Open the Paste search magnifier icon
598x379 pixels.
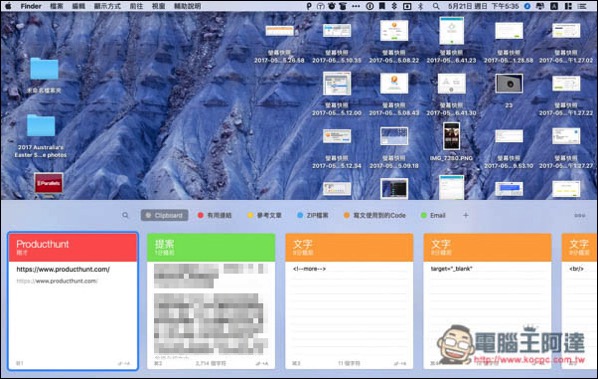click(125, 215)
